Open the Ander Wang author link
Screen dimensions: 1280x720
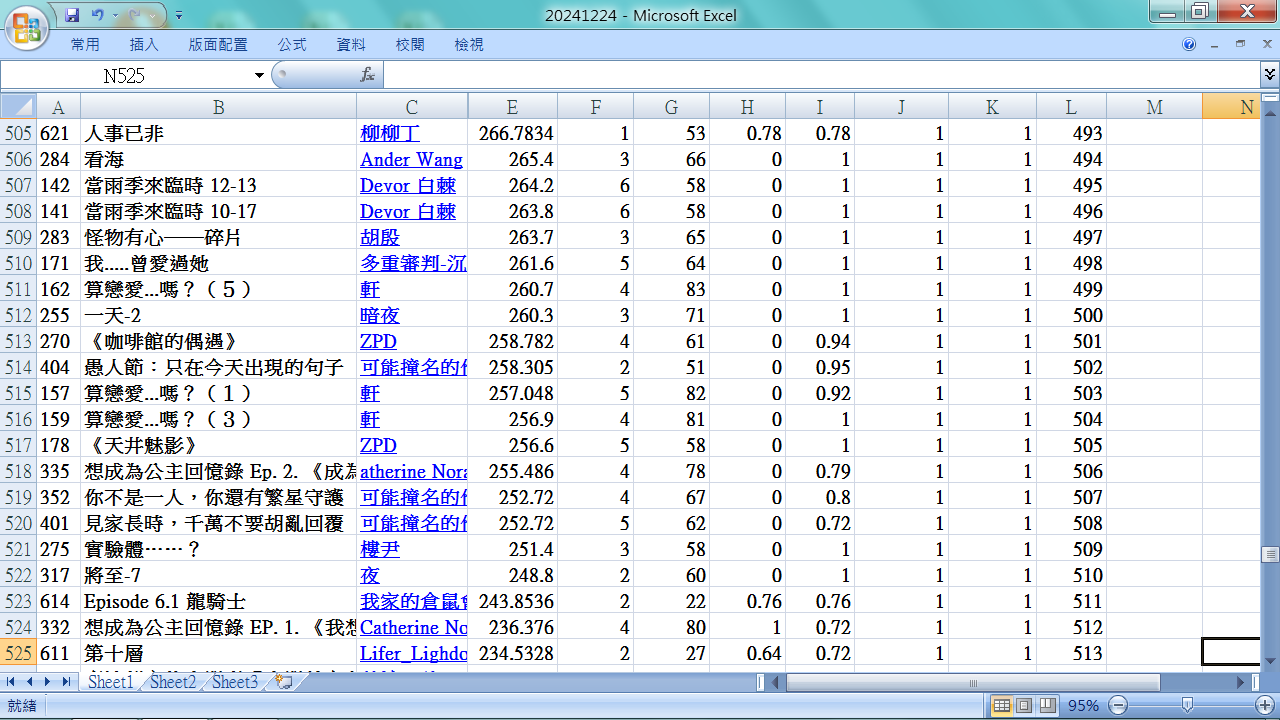coord(411,159)
